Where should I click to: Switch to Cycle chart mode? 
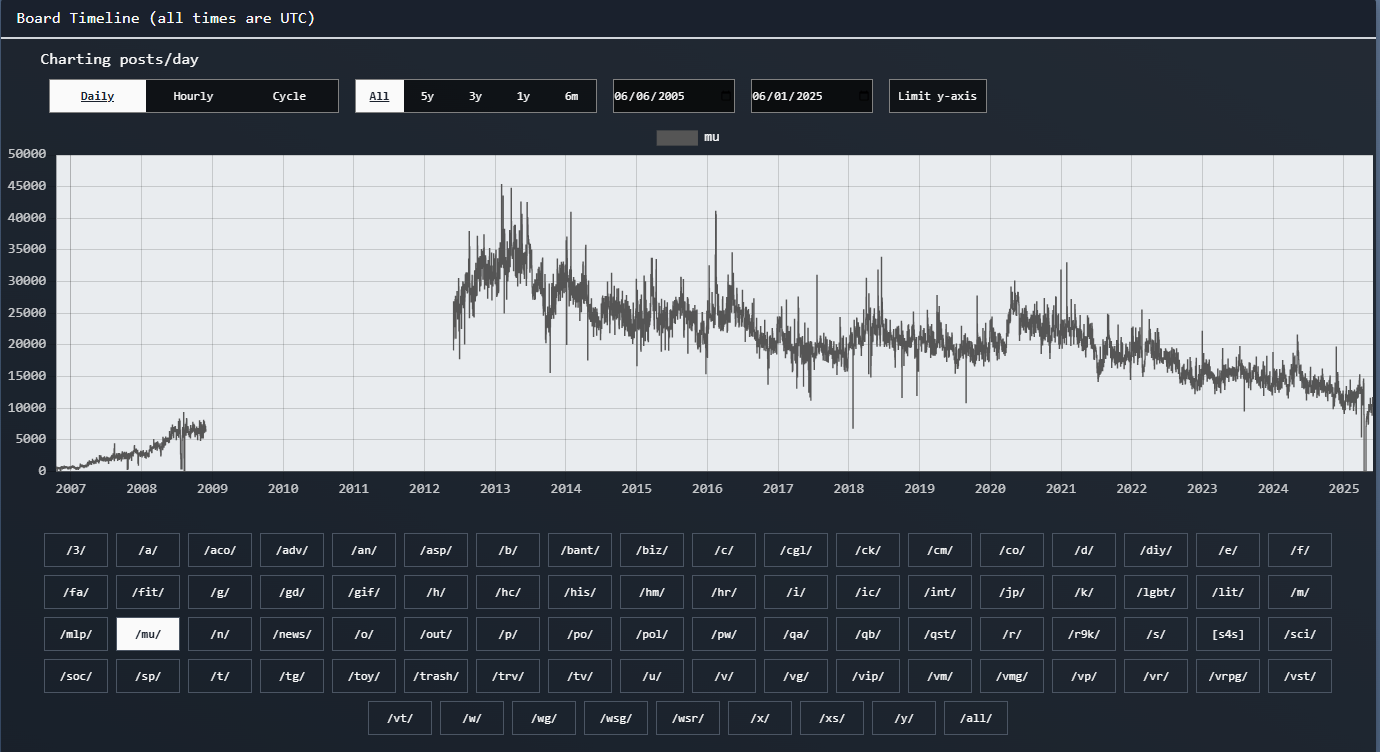coord(289,96)
